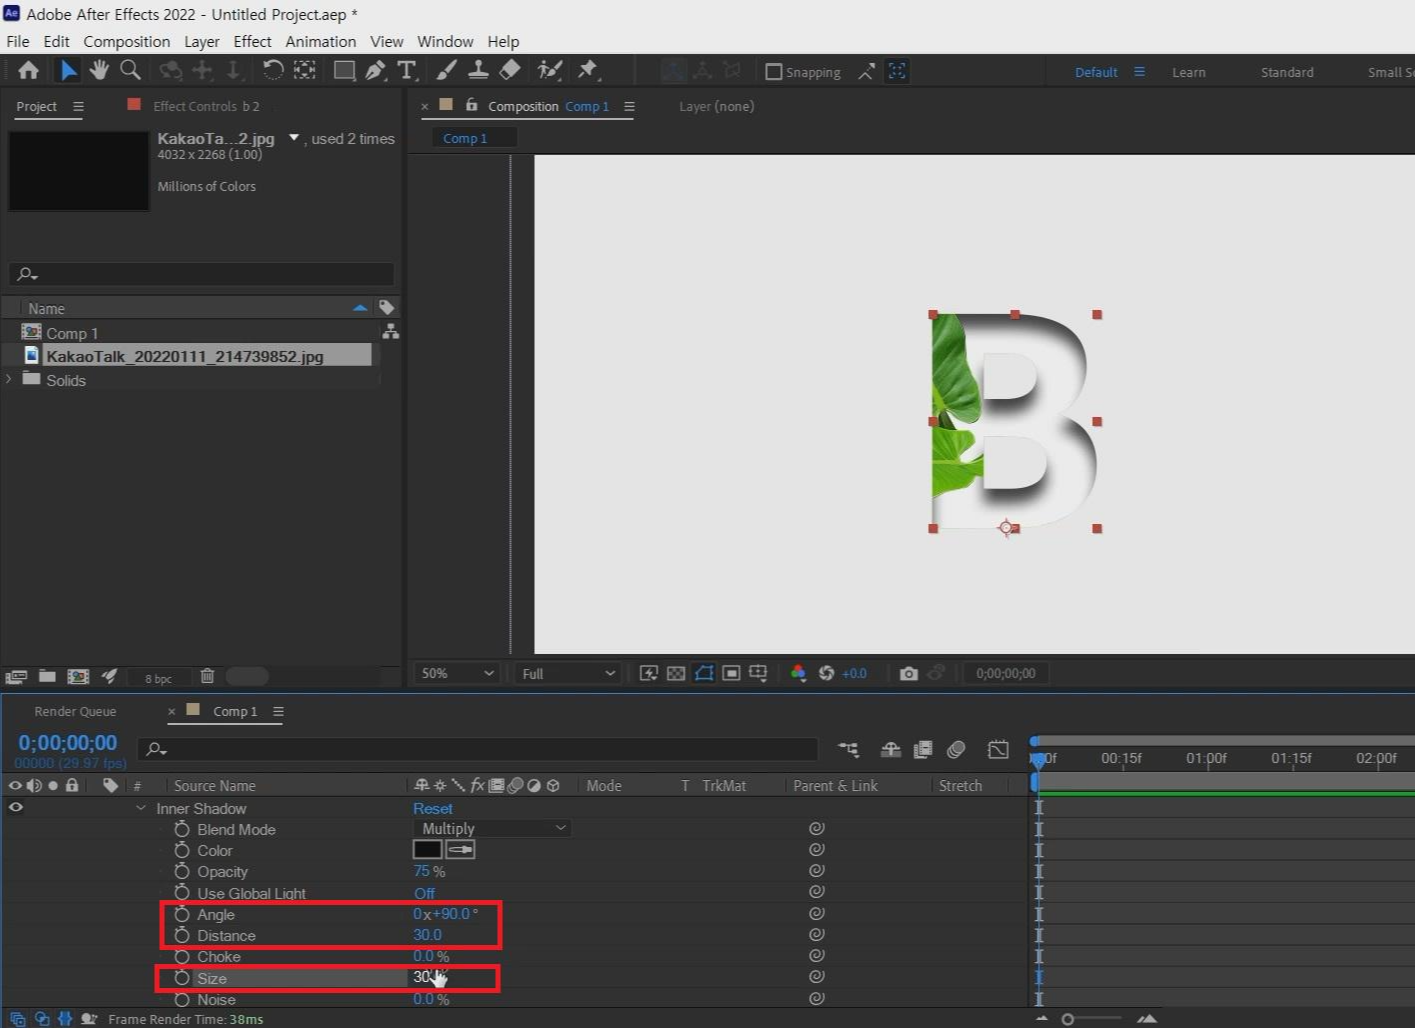Viewport: 1415px width, 1028px height.
Task: Expand the Solids folder
Action: tap(9, 379)
